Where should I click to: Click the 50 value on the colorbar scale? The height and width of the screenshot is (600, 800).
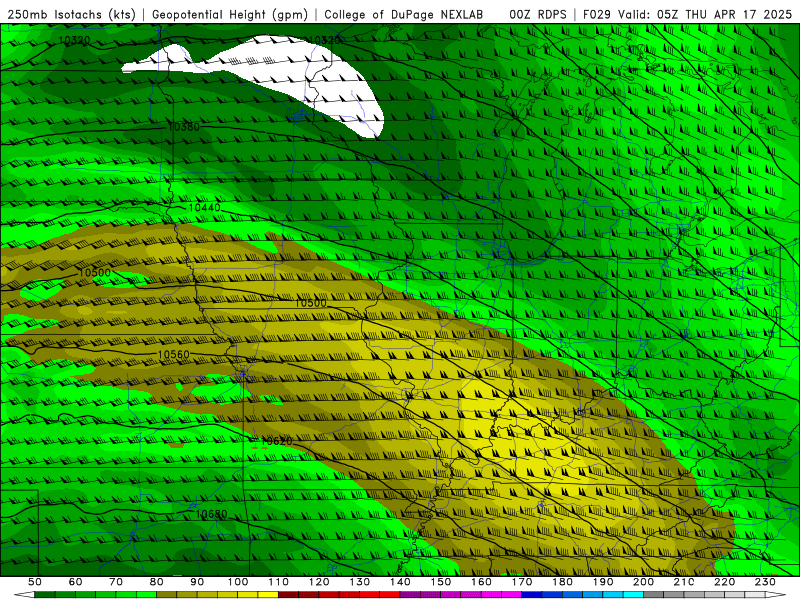click(35, 582)
